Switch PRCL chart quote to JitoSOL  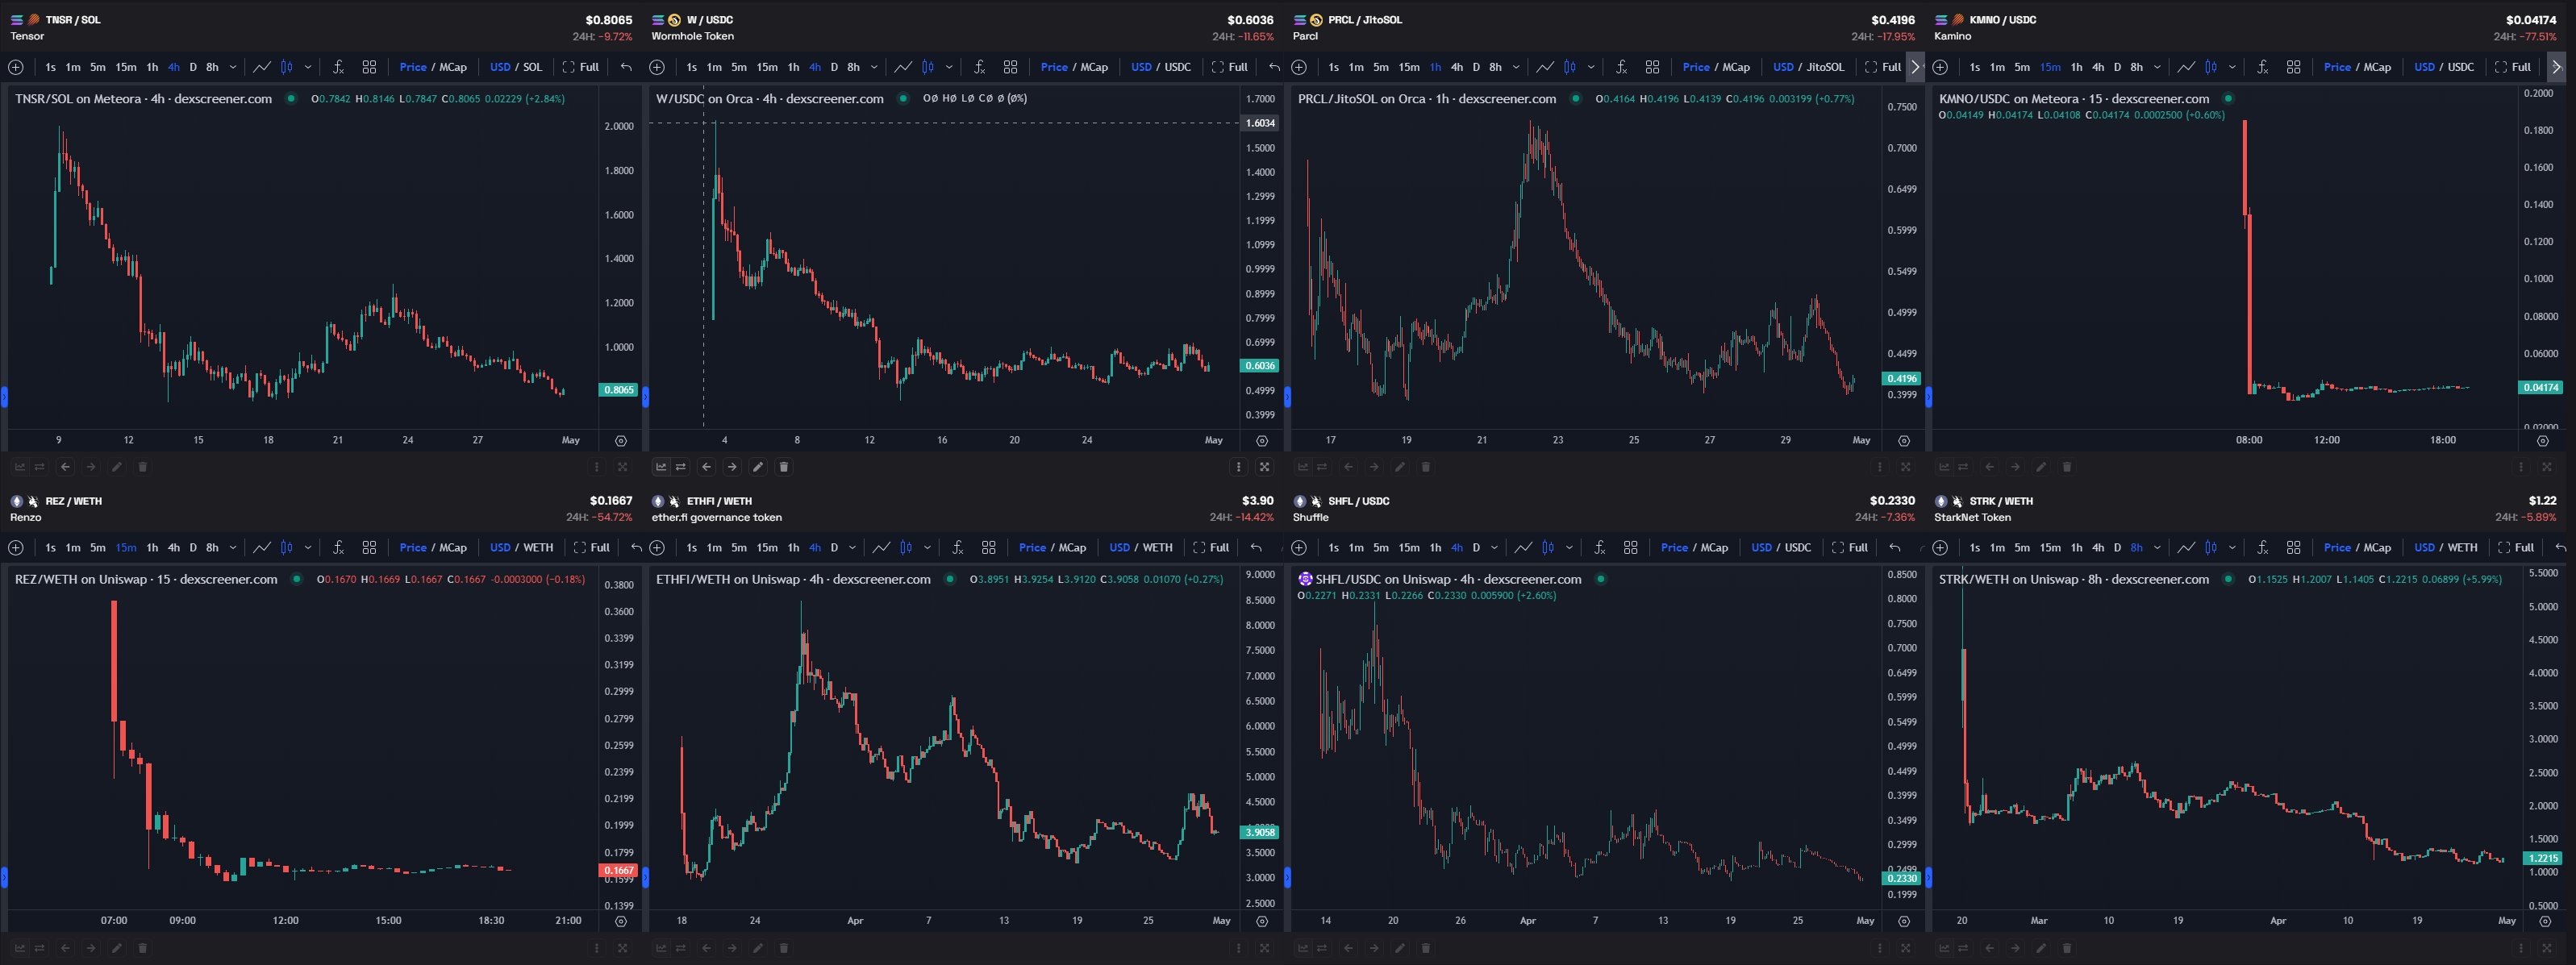click(x=1825, y=67)
